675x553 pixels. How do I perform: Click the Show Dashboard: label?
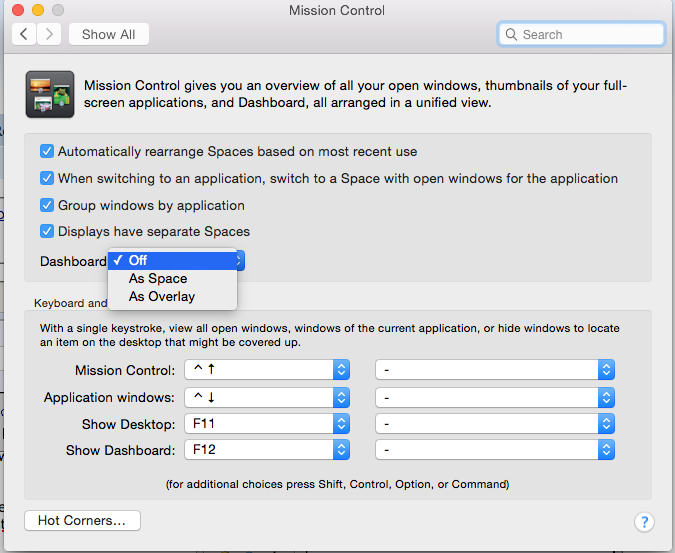click(121, 450)
